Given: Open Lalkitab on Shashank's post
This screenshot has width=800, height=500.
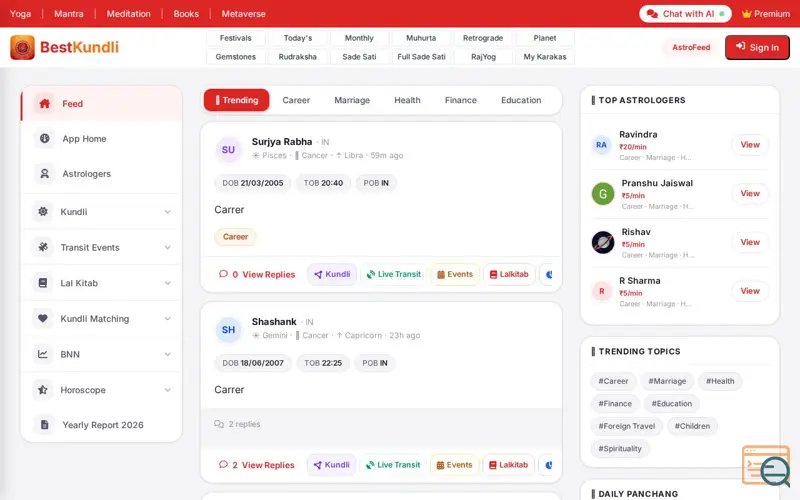Looking at the screenshot, I should click(x=508, y=465).
